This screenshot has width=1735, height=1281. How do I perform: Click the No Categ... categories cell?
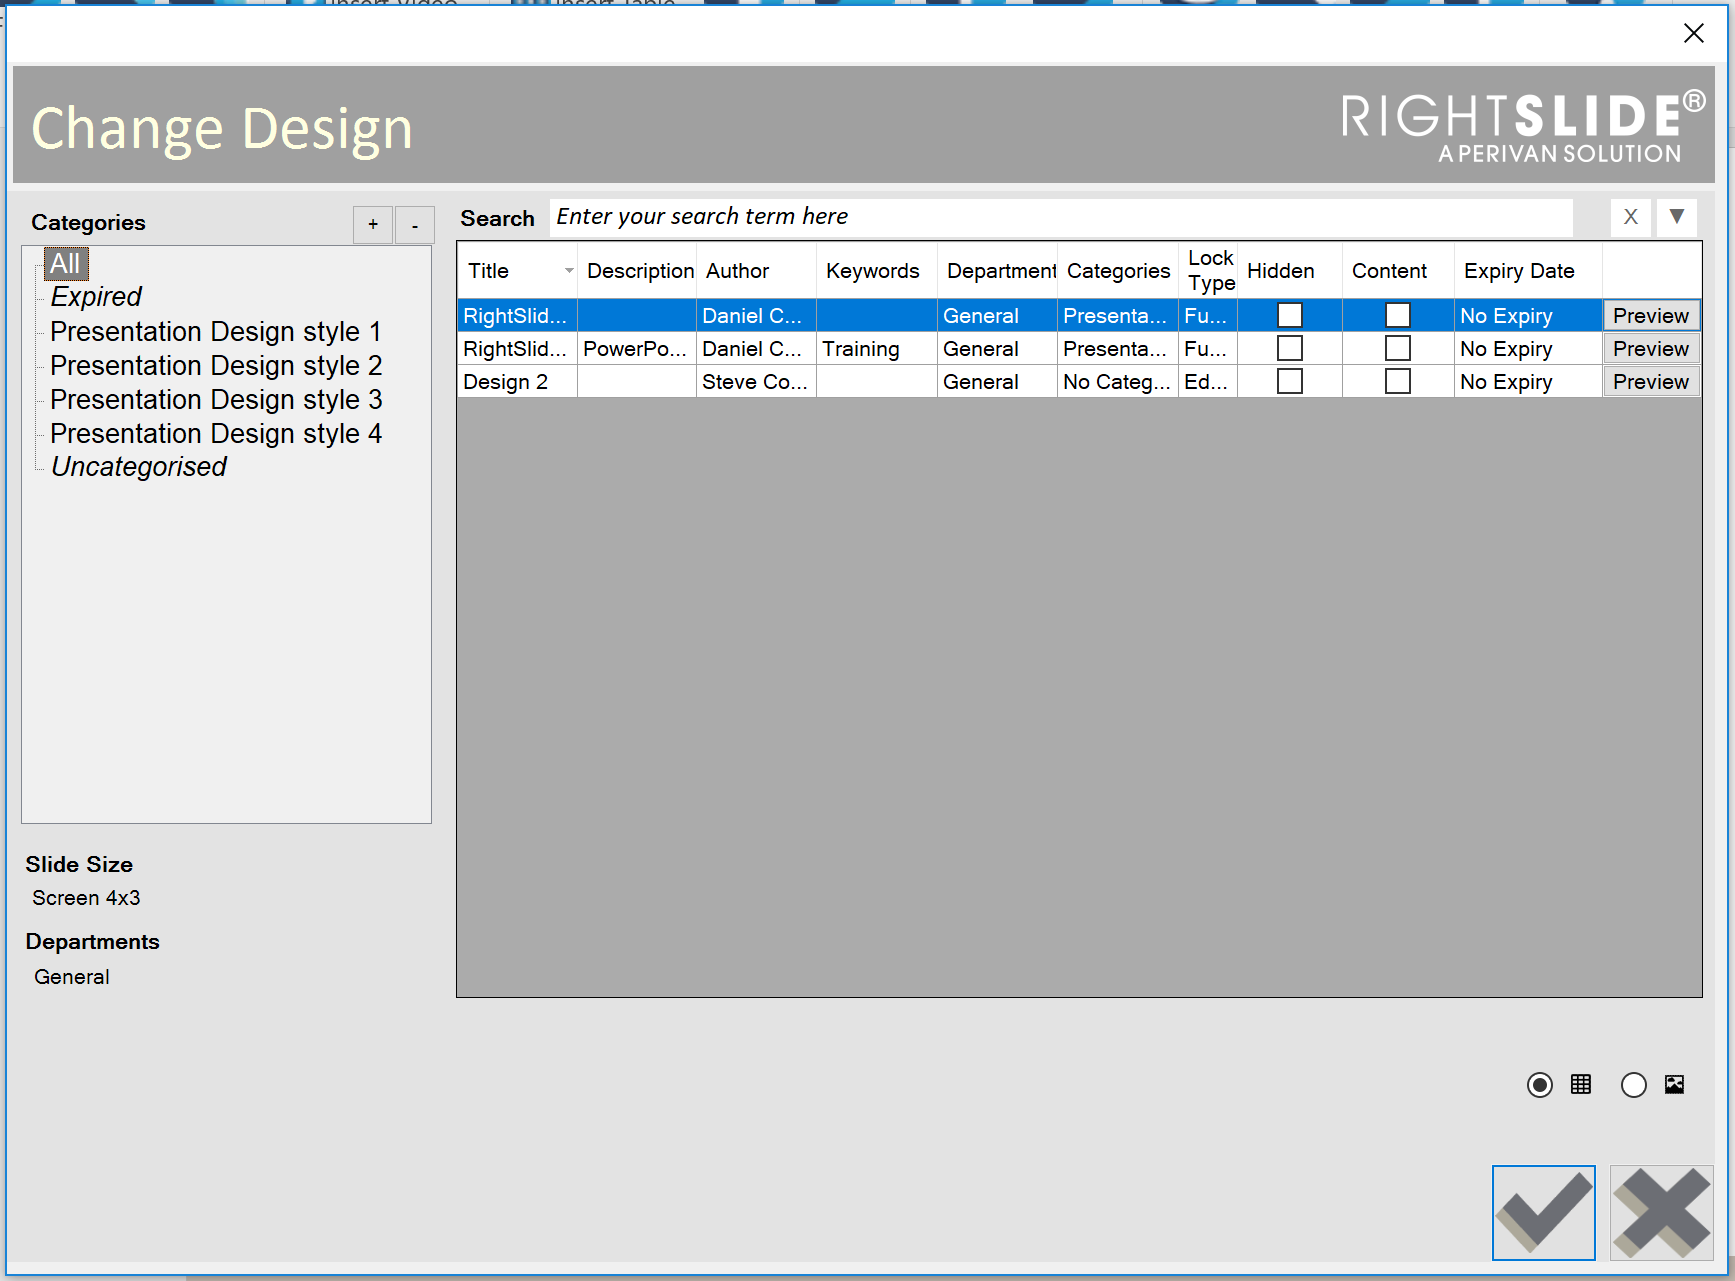[x=1117, y=381]
